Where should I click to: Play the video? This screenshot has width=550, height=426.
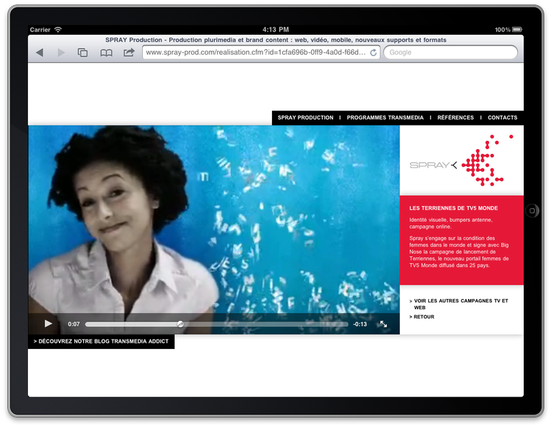pyautogui.click(x=48, y=324)
